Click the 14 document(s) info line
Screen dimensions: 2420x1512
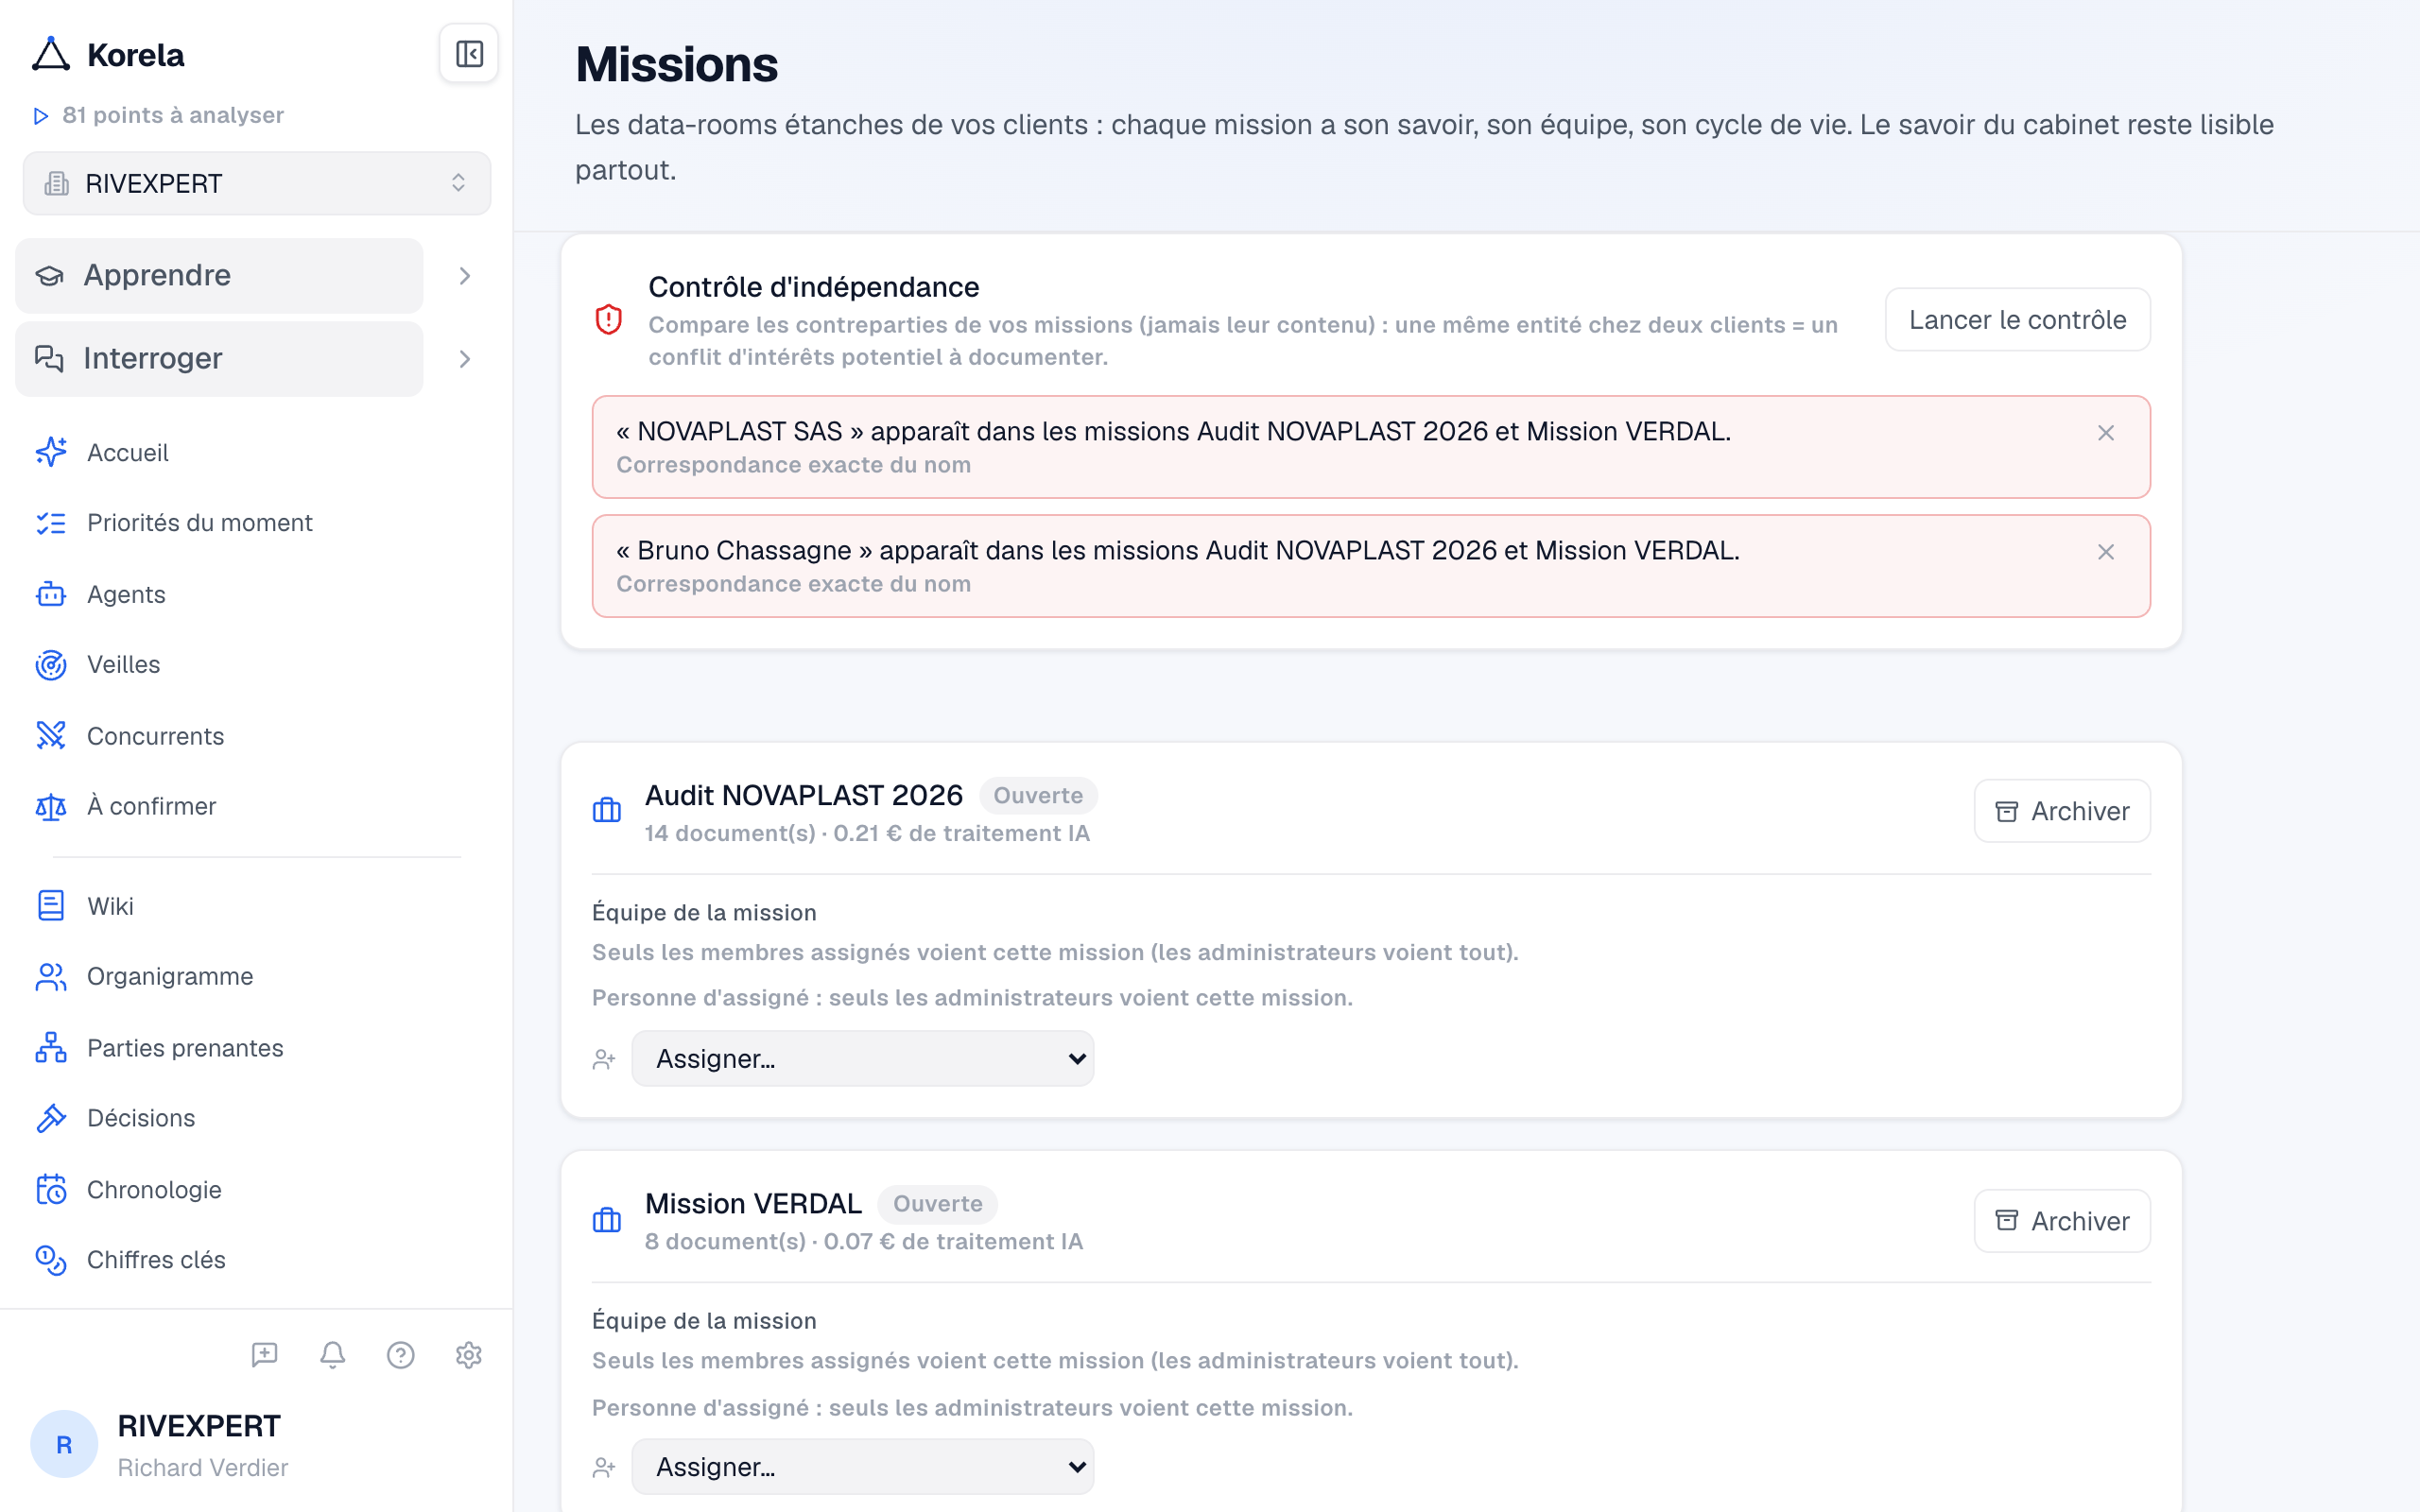(867, 834)
